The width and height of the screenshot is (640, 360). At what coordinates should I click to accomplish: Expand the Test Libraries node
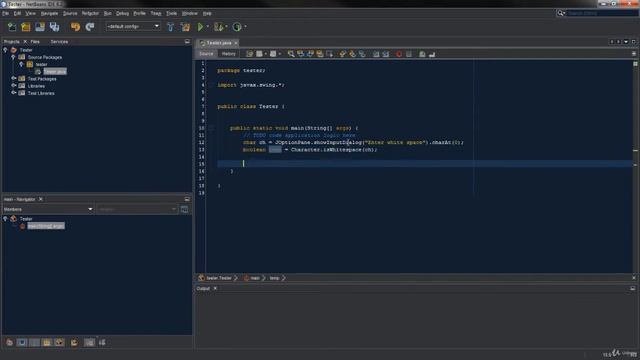click(13, 93)
